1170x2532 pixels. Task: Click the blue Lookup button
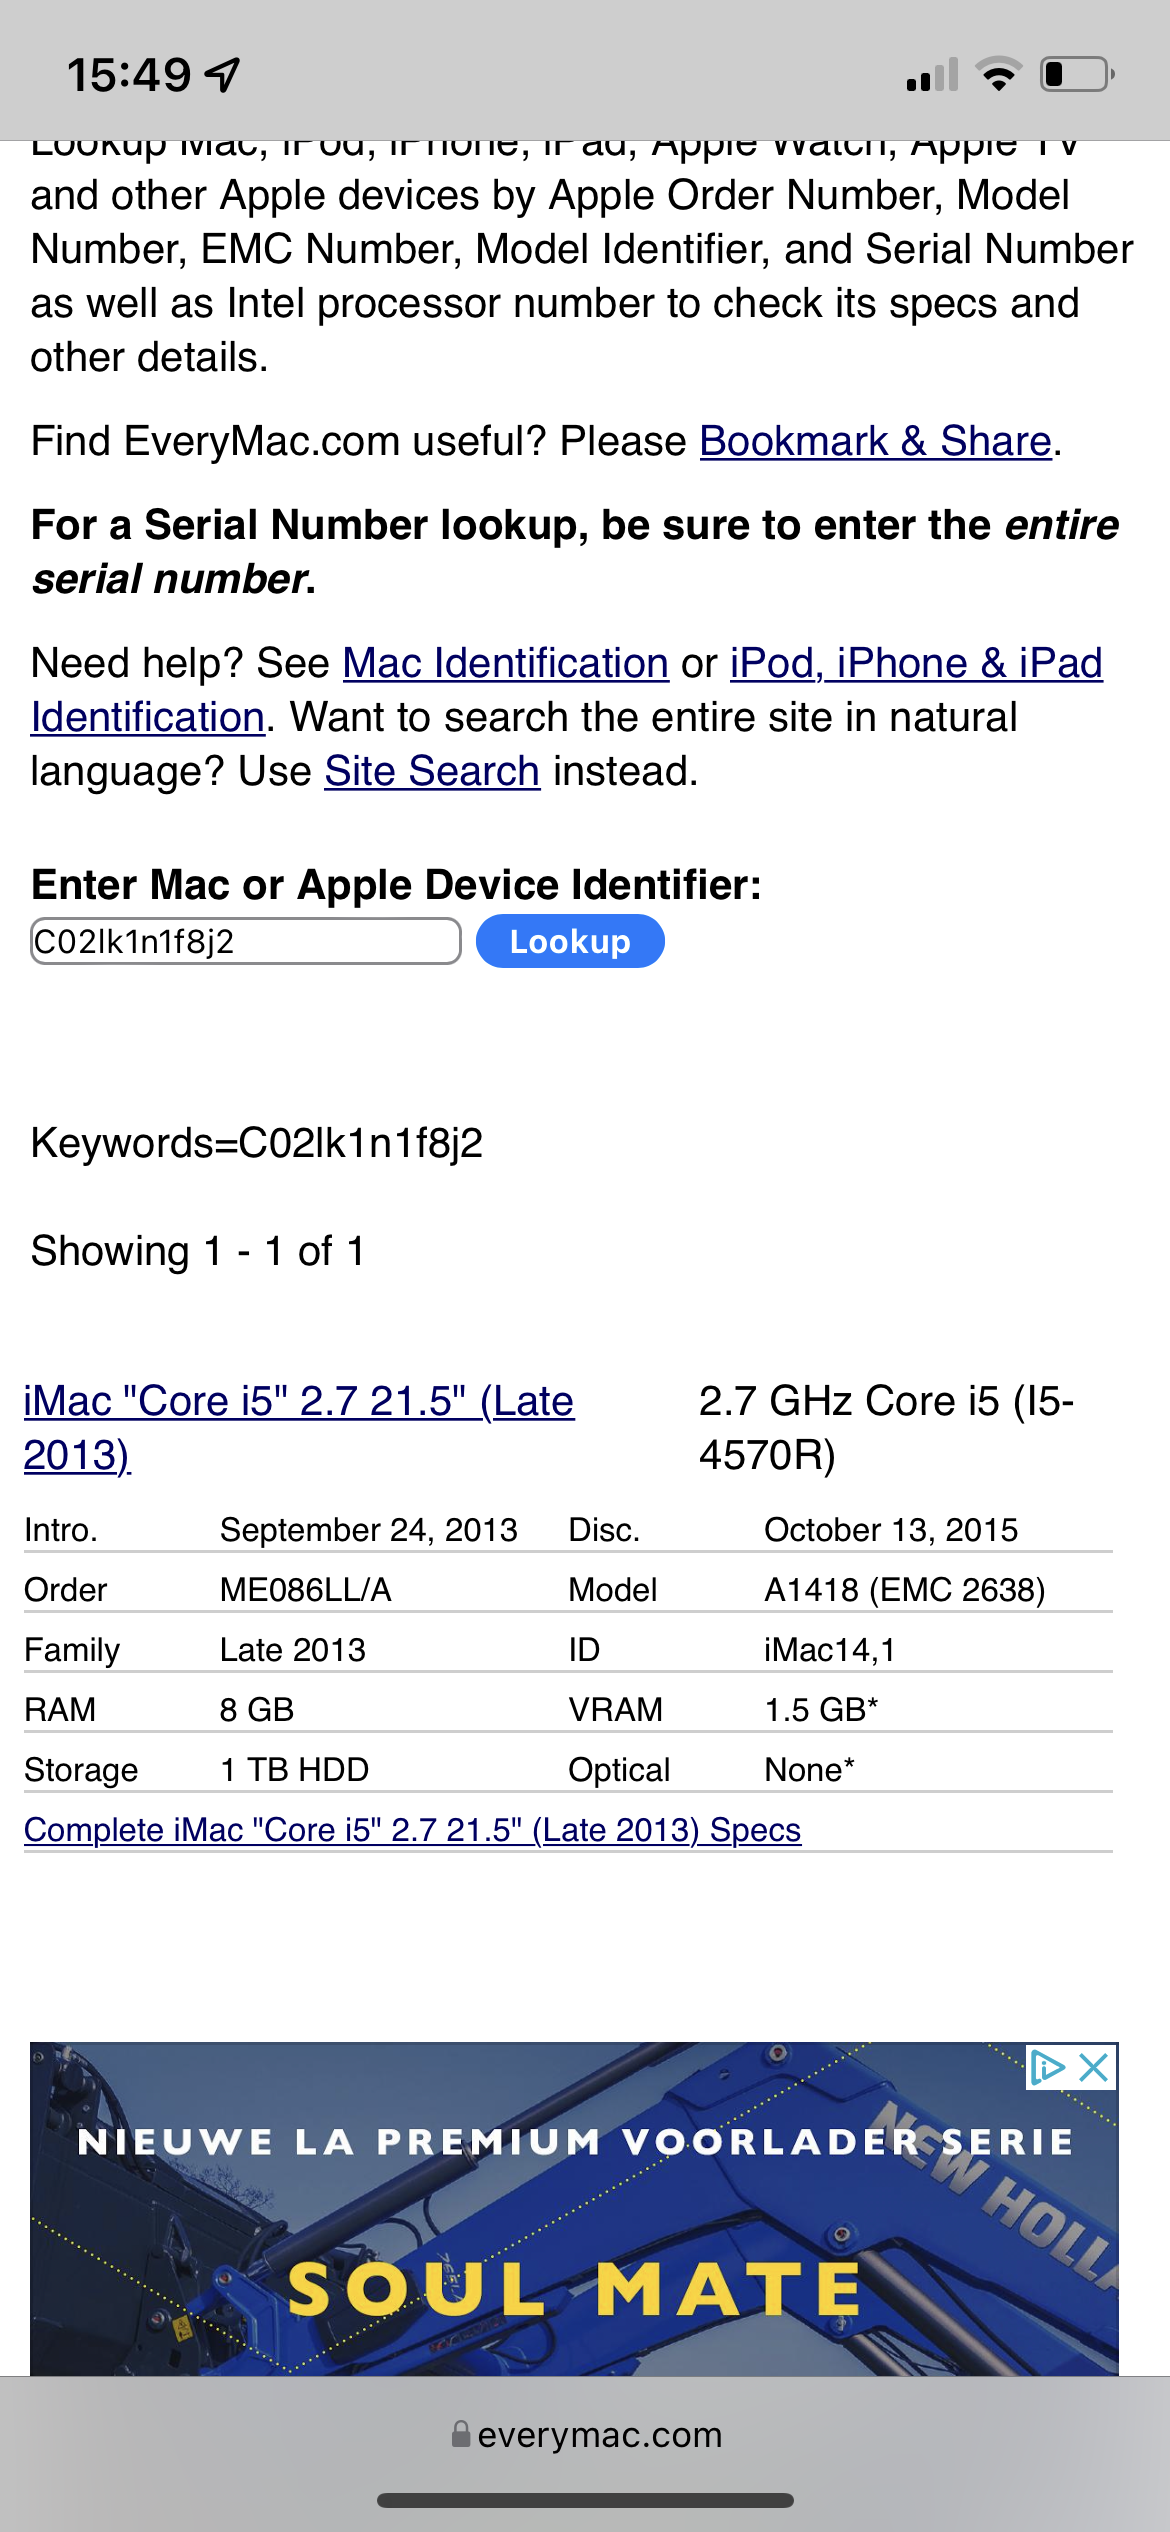(570, 941)
